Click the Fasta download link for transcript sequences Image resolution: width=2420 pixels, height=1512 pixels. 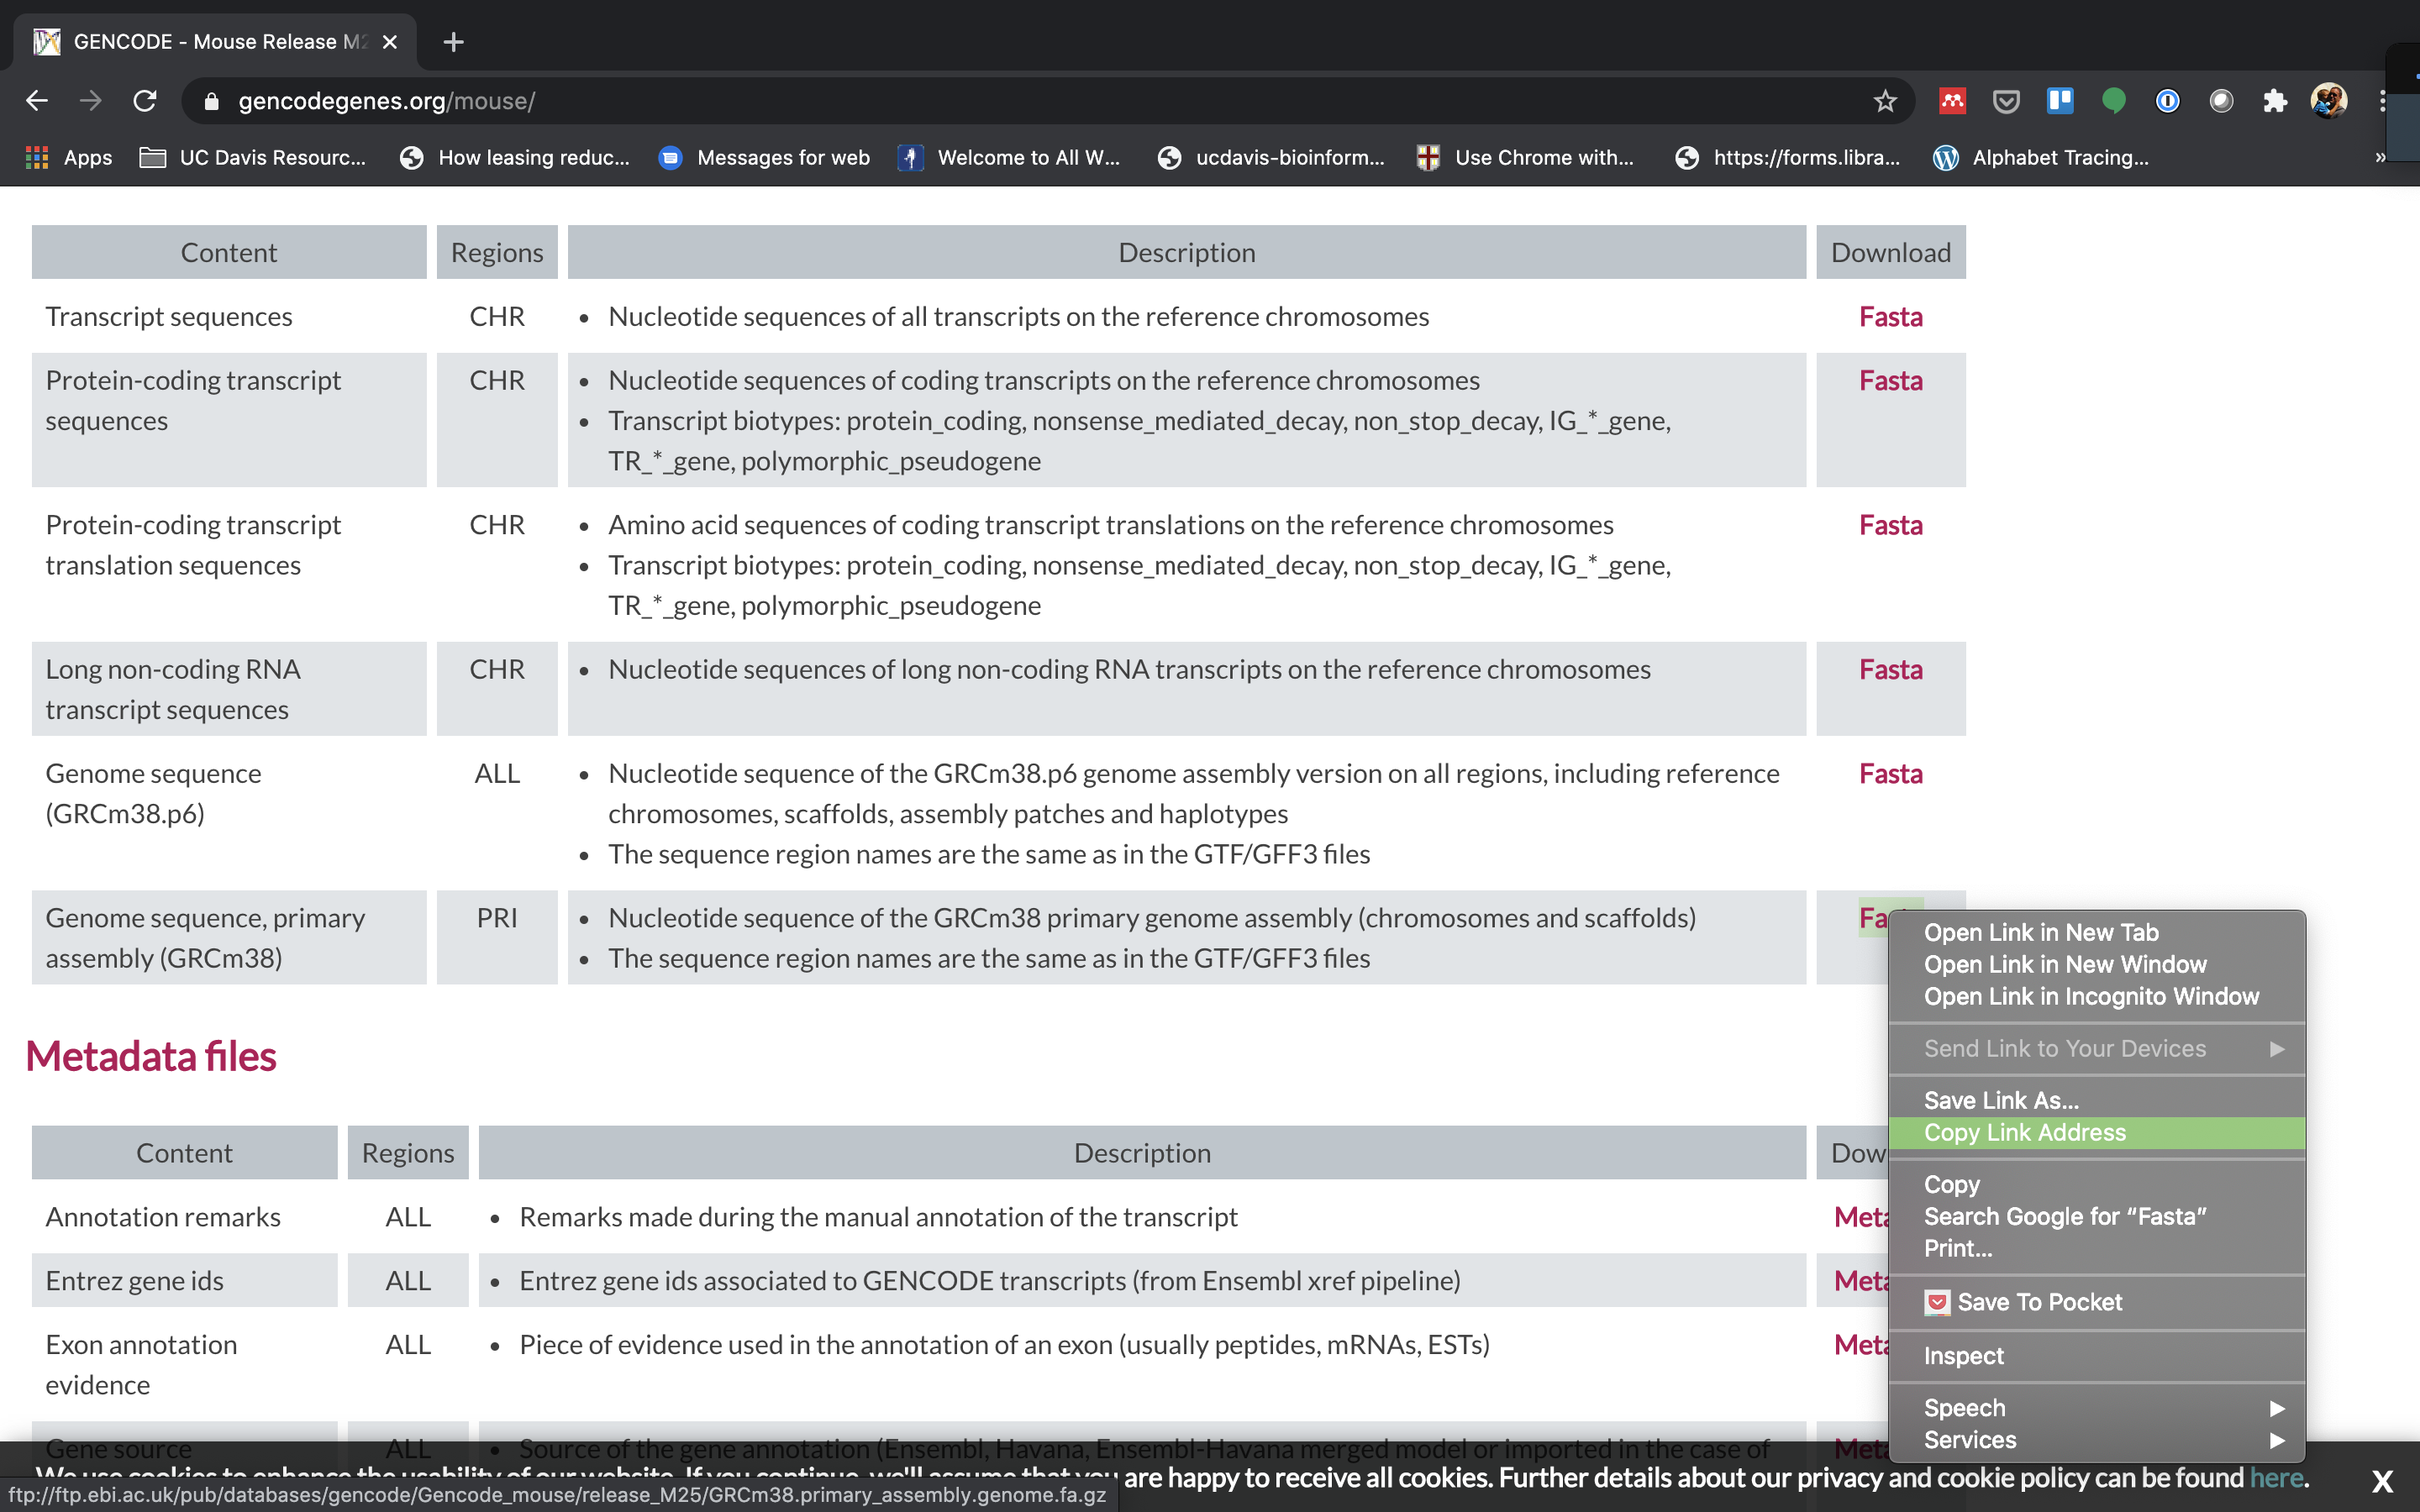(x=1889, y=315)
